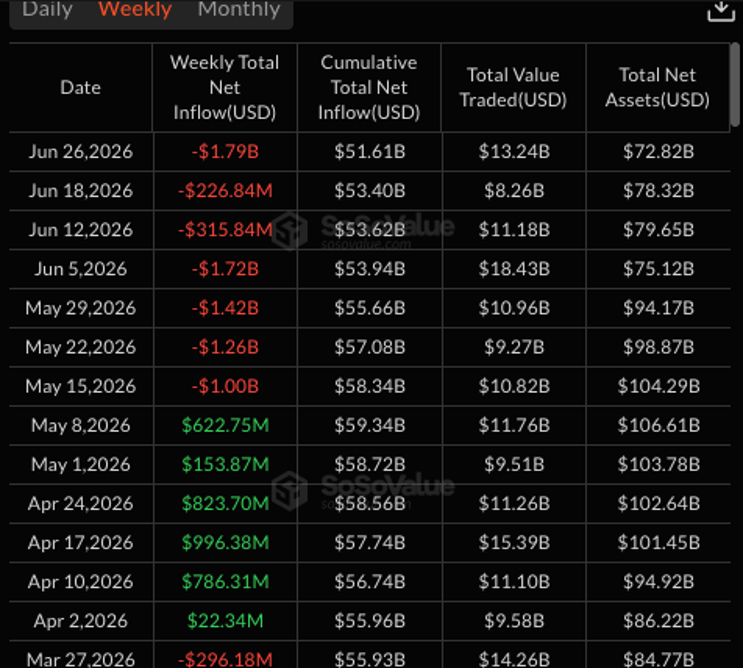The height and width of the screenshot is (668, 743).
Task: Select the Jun 12,2026 date cell
Action: pos(81,230)
